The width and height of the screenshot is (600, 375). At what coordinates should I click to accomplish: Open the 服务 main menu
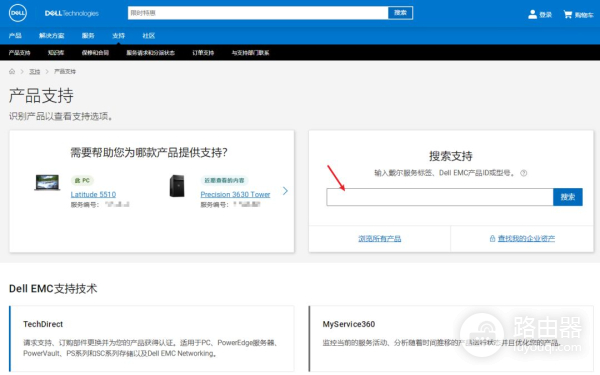click(88, 36)
